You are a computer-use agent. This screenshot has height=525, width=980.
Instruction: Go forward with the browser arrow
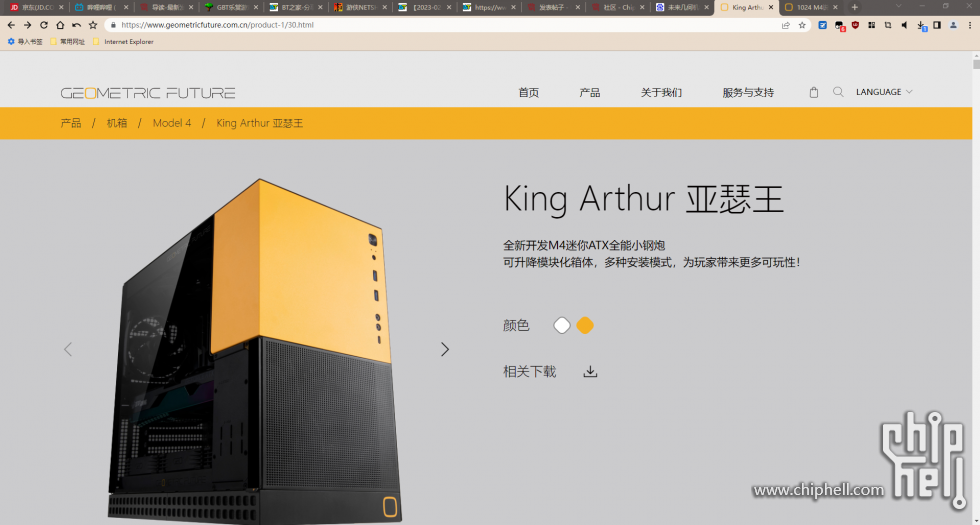28,25
